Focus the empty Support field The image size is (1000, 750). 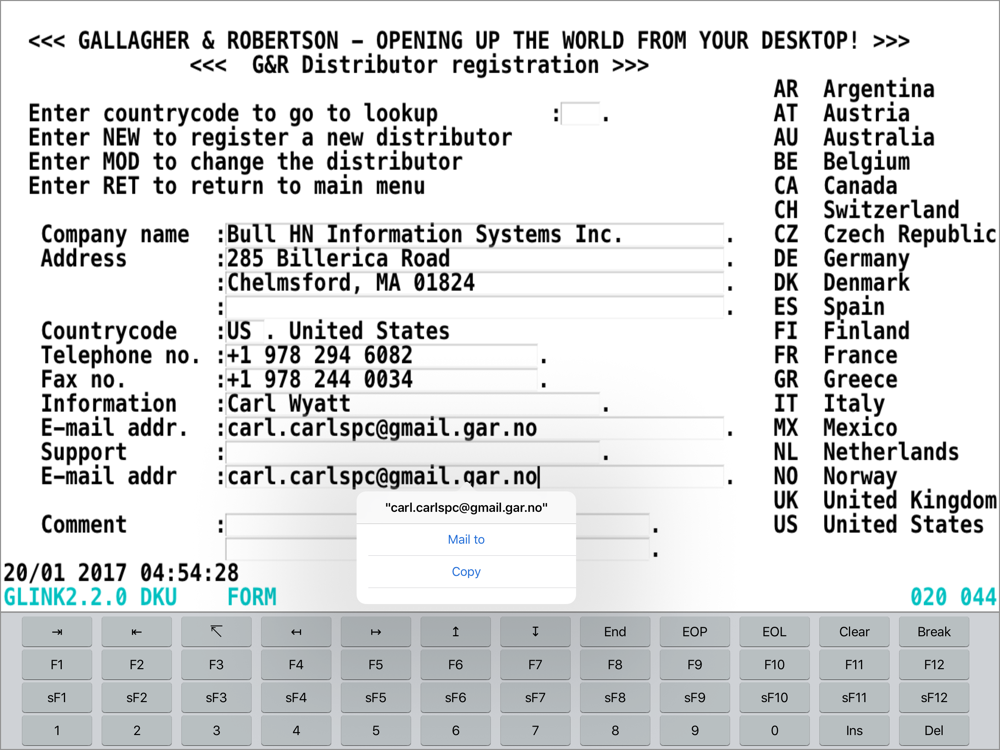(413, 453)
